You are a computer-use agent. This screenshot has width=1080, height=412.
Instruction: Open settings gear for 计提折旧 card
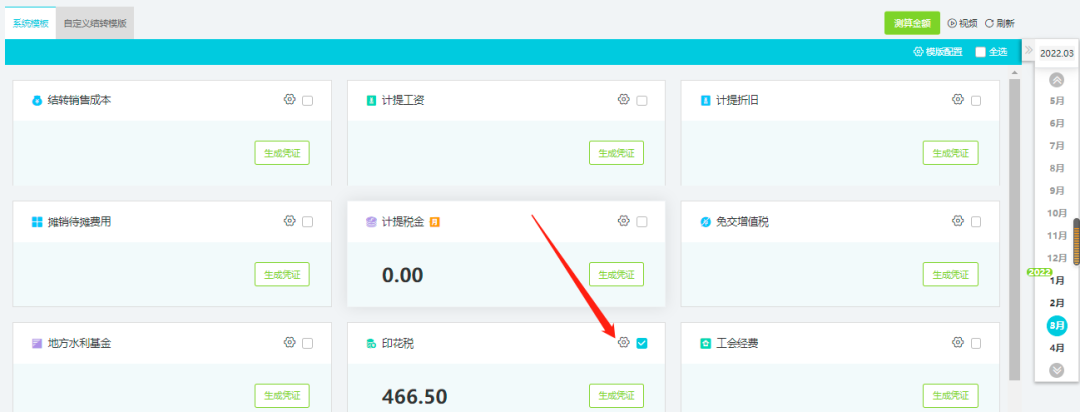point(957,99)
